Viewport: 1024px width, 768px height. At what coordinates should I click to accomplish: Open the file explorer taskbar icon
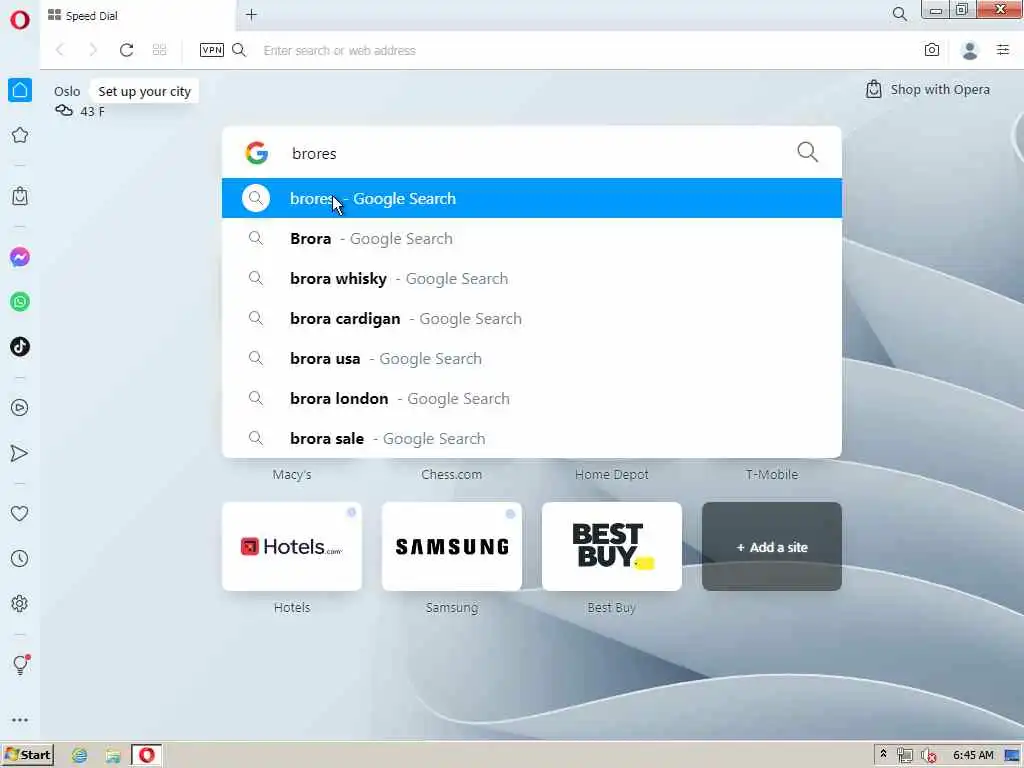pyautogui.click(x=113, y=756)
